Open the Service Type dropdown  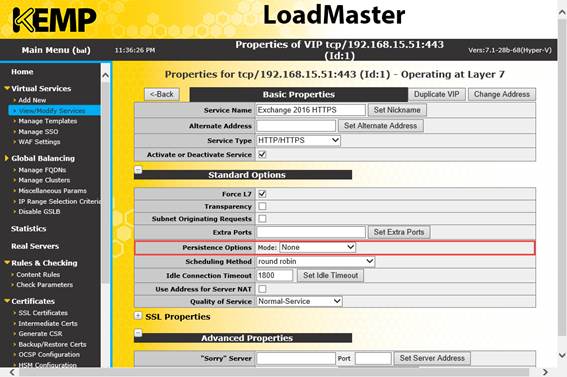pyautogui.click(x=298, y=140)
